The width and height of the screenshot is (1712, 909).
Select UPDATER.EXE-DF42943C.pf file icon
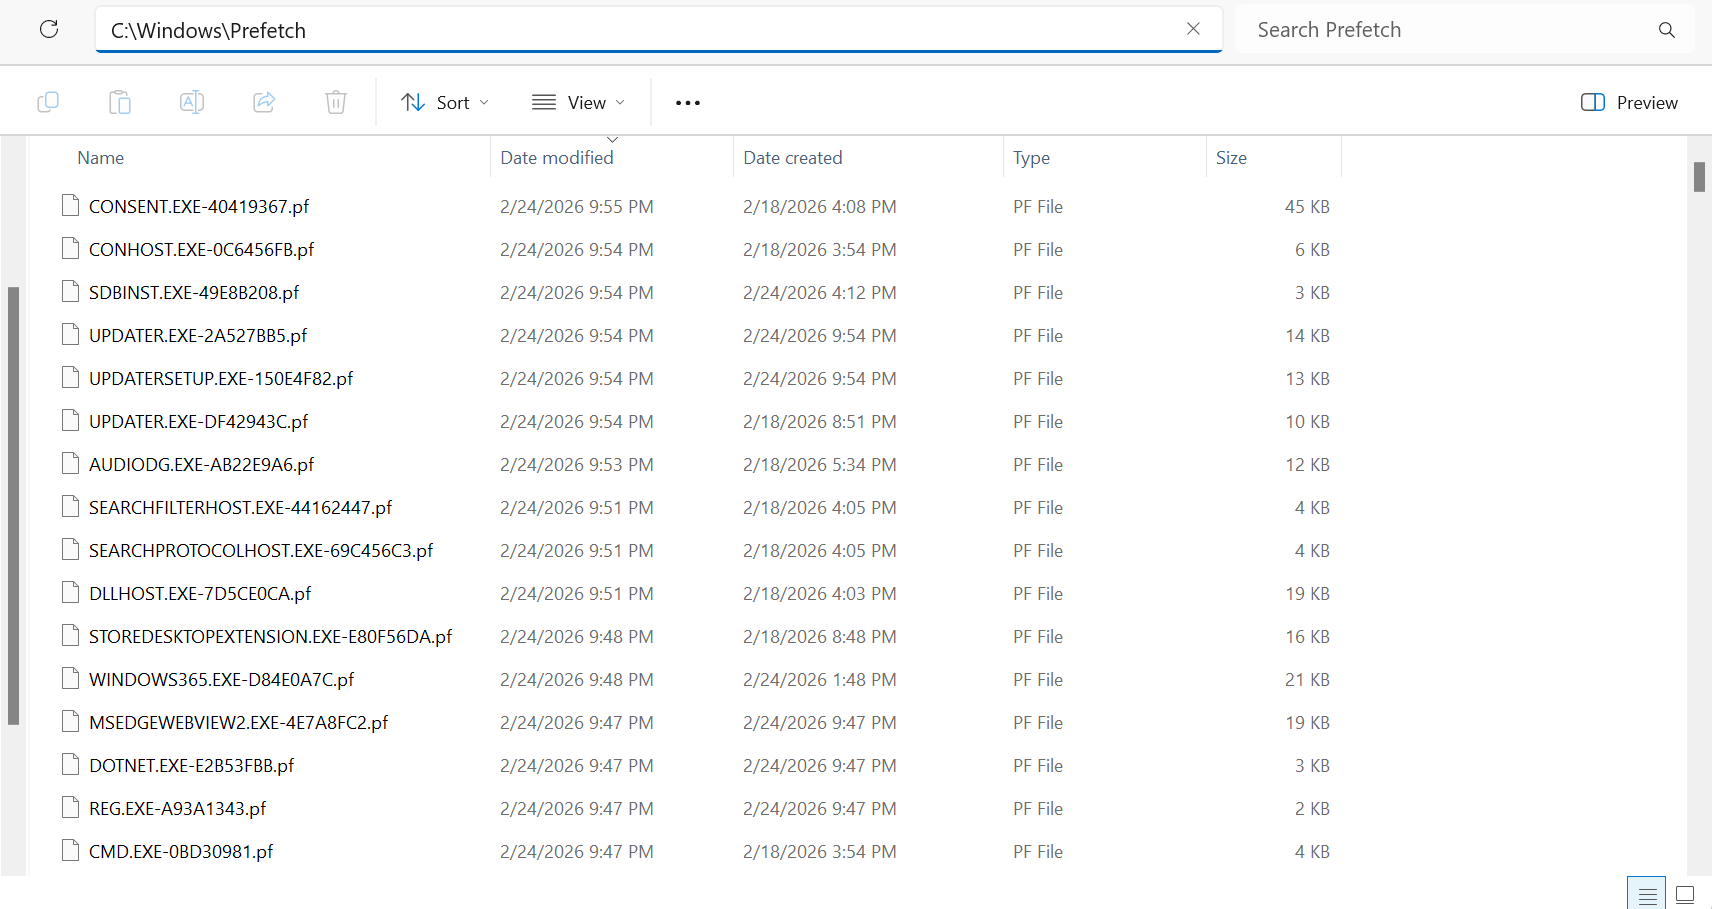tap(70, 421)
